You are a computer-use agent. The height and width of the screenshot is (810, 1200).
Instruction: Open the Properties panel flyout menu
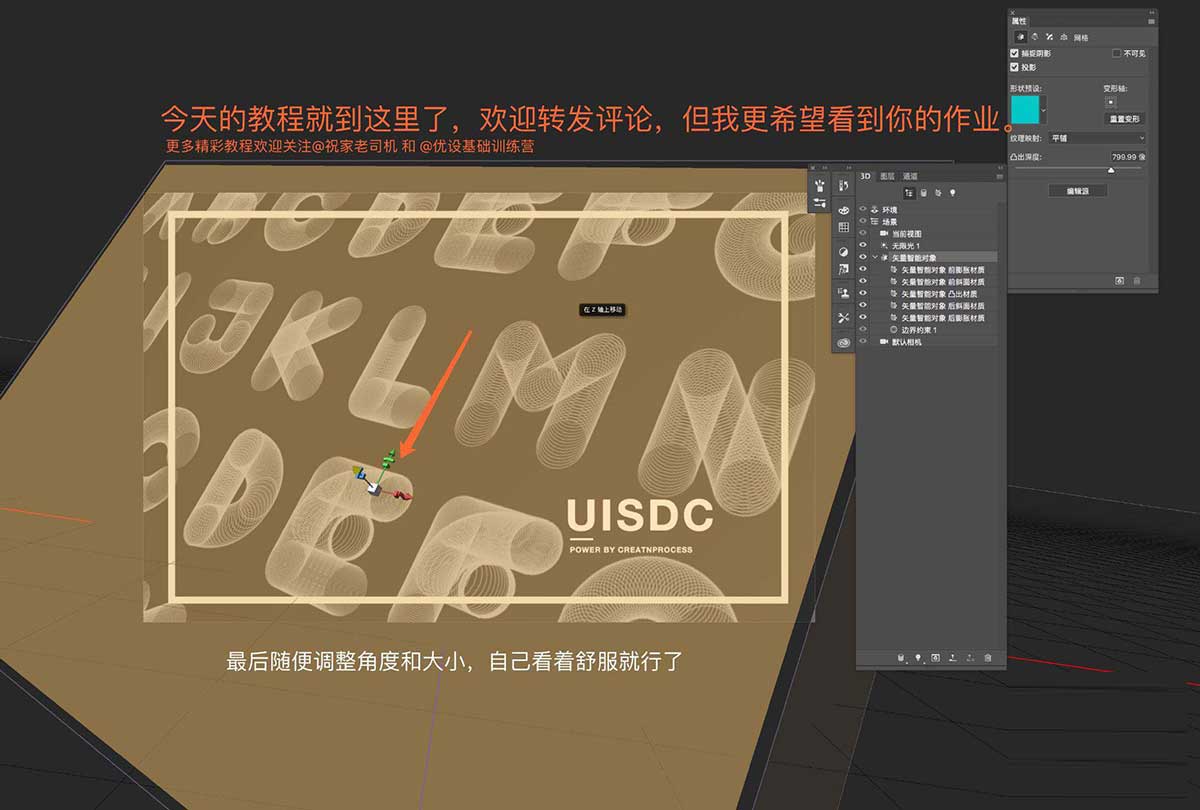pyautogui.click(x=1151, y=21)
